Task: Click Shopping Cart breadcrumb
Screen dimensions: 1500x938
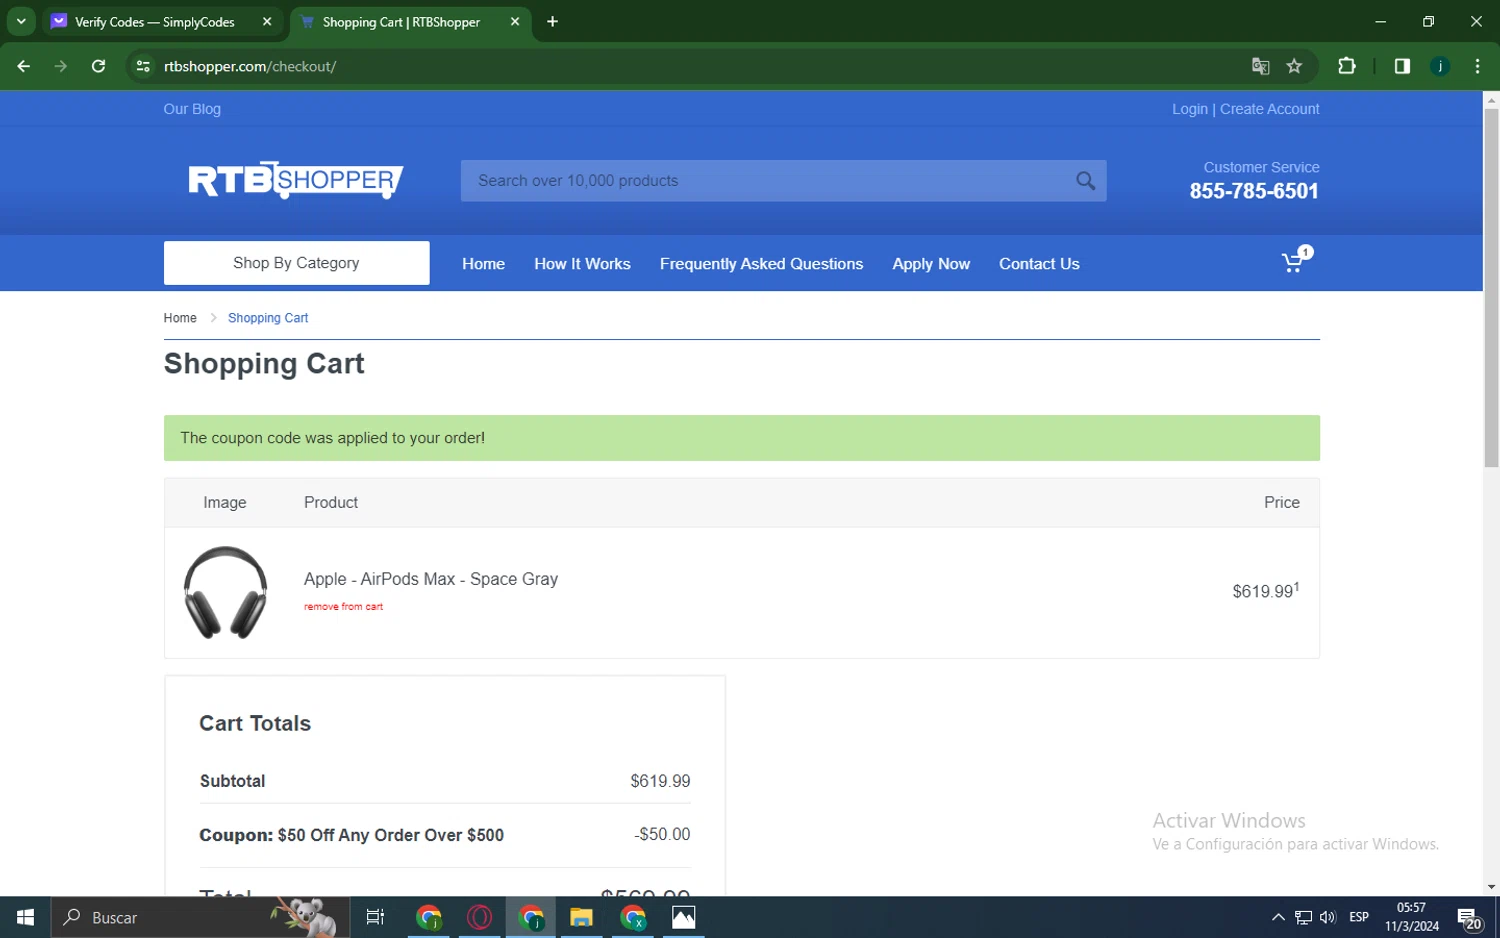Action: point(268,318)
